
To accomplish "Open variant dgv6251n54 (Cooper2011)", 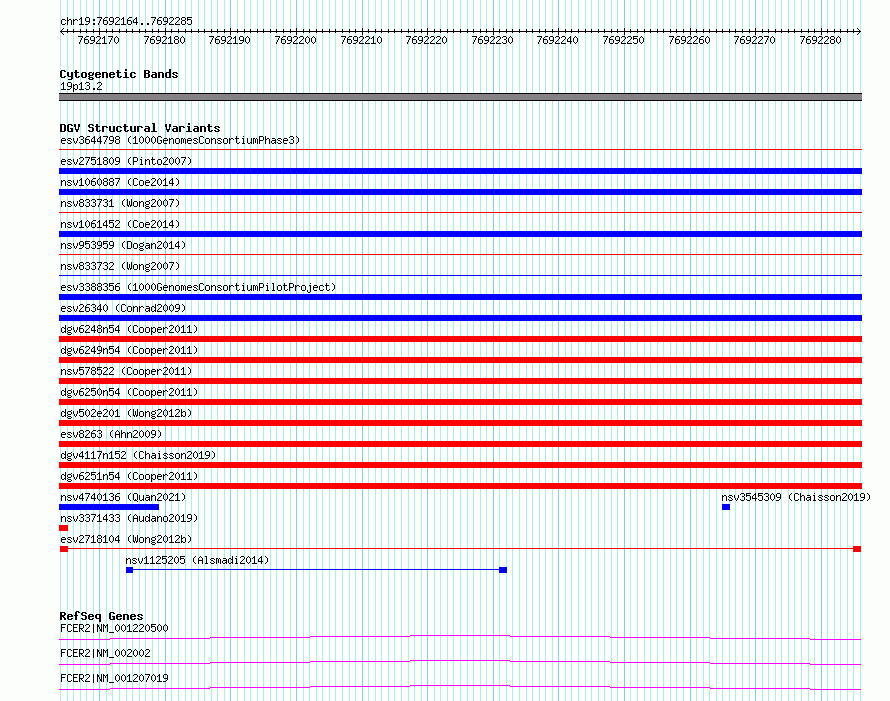I will click(x=129, y=476).
